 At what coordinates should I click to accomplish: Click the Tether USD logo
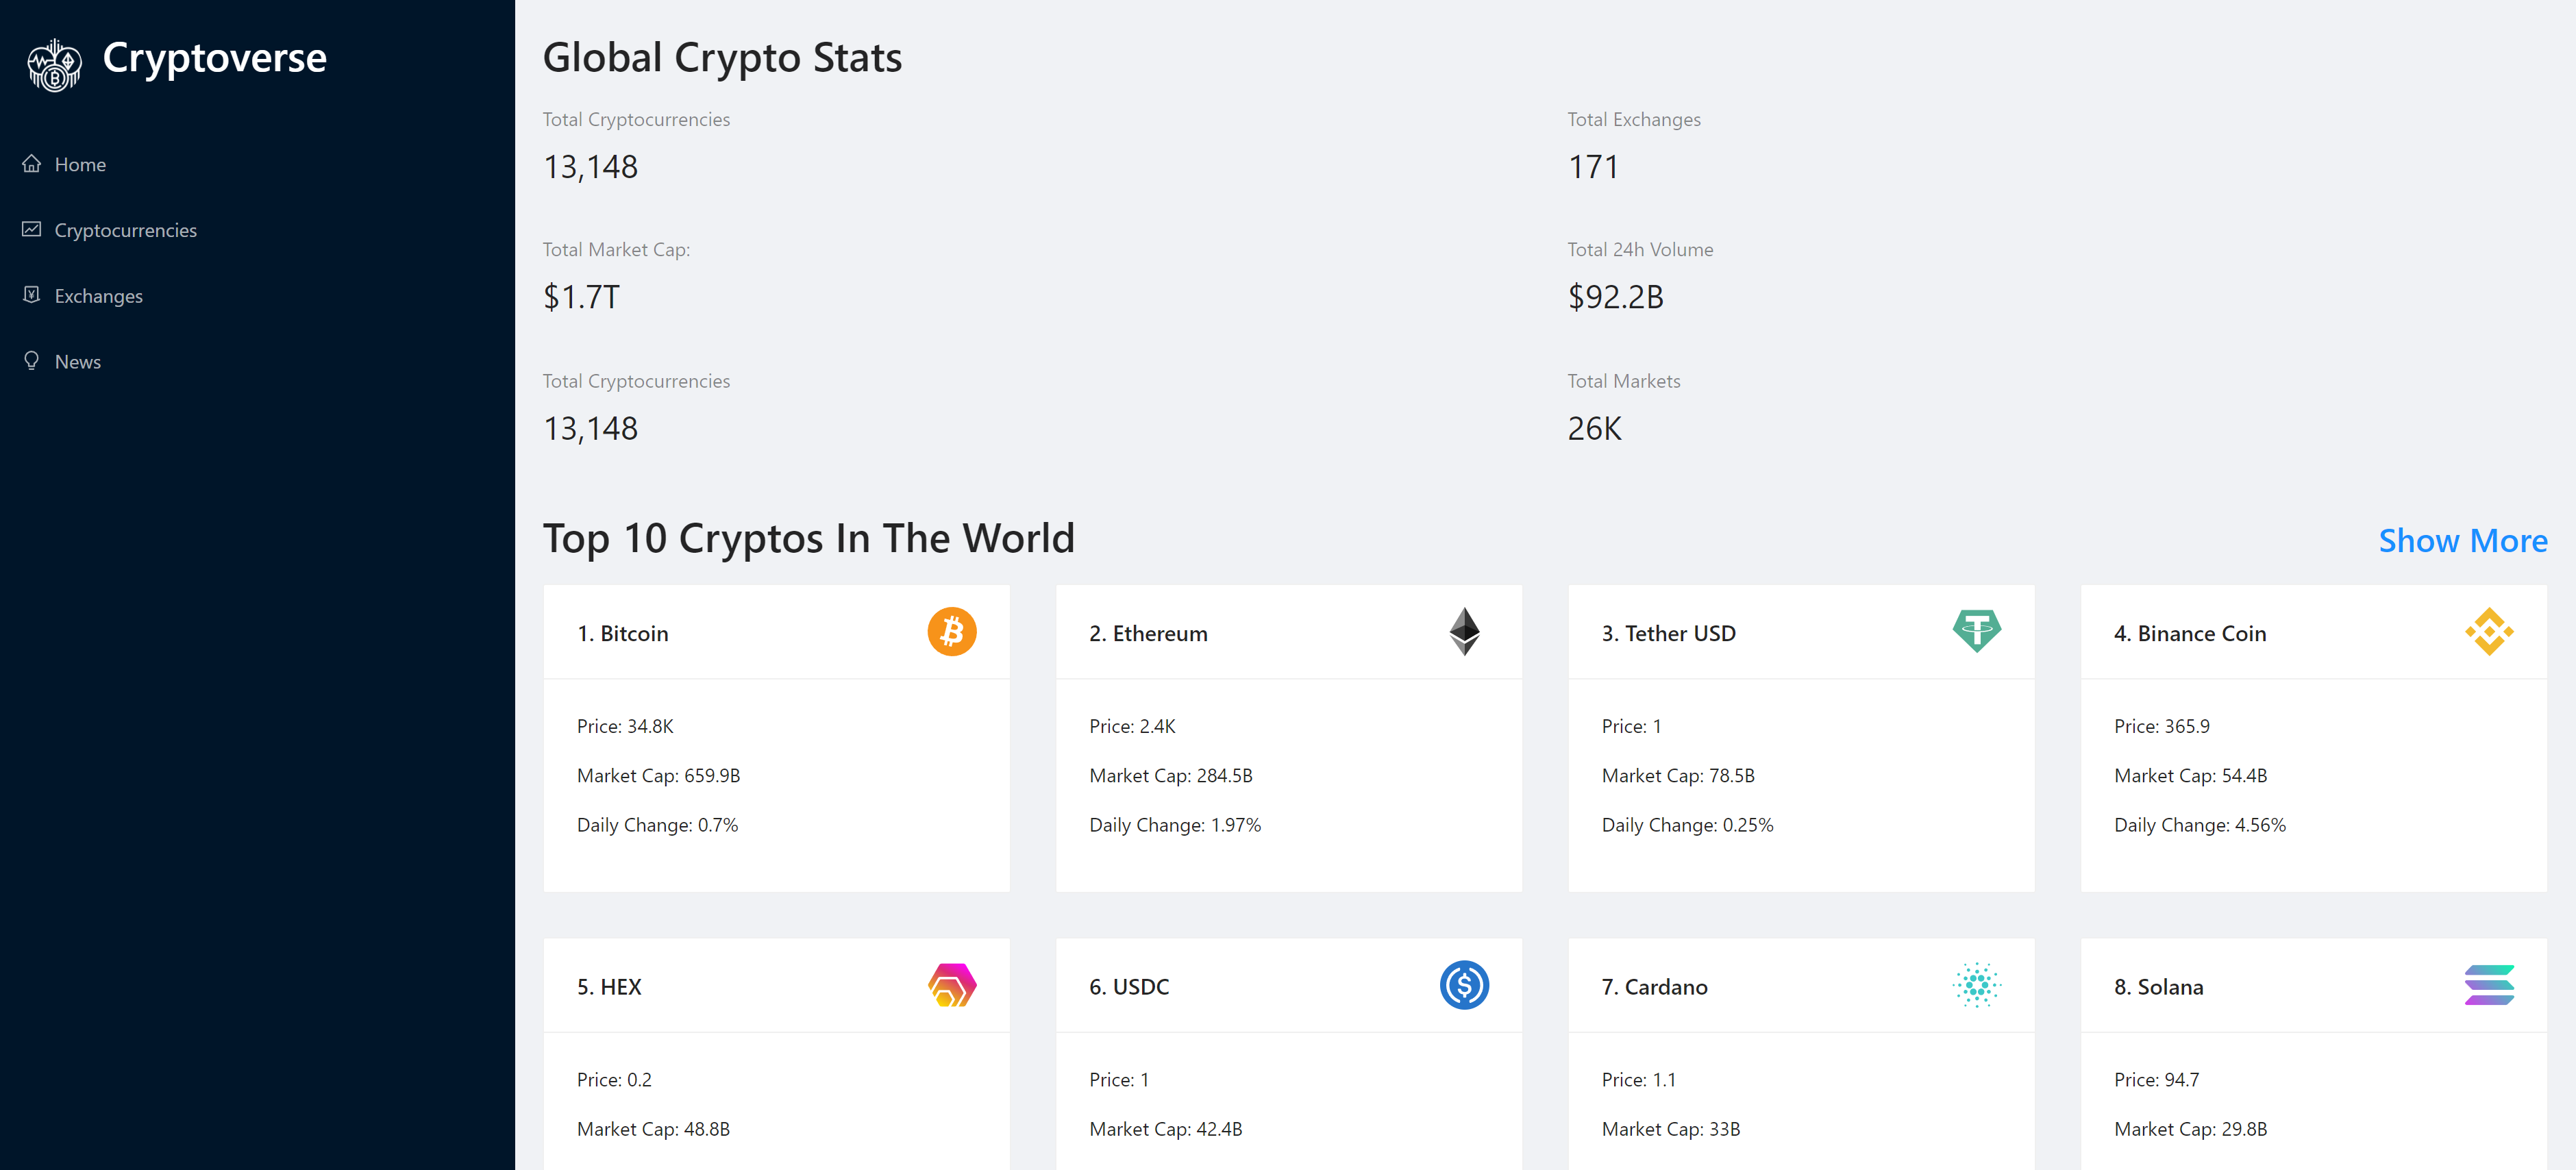[x=1977, y=632]
